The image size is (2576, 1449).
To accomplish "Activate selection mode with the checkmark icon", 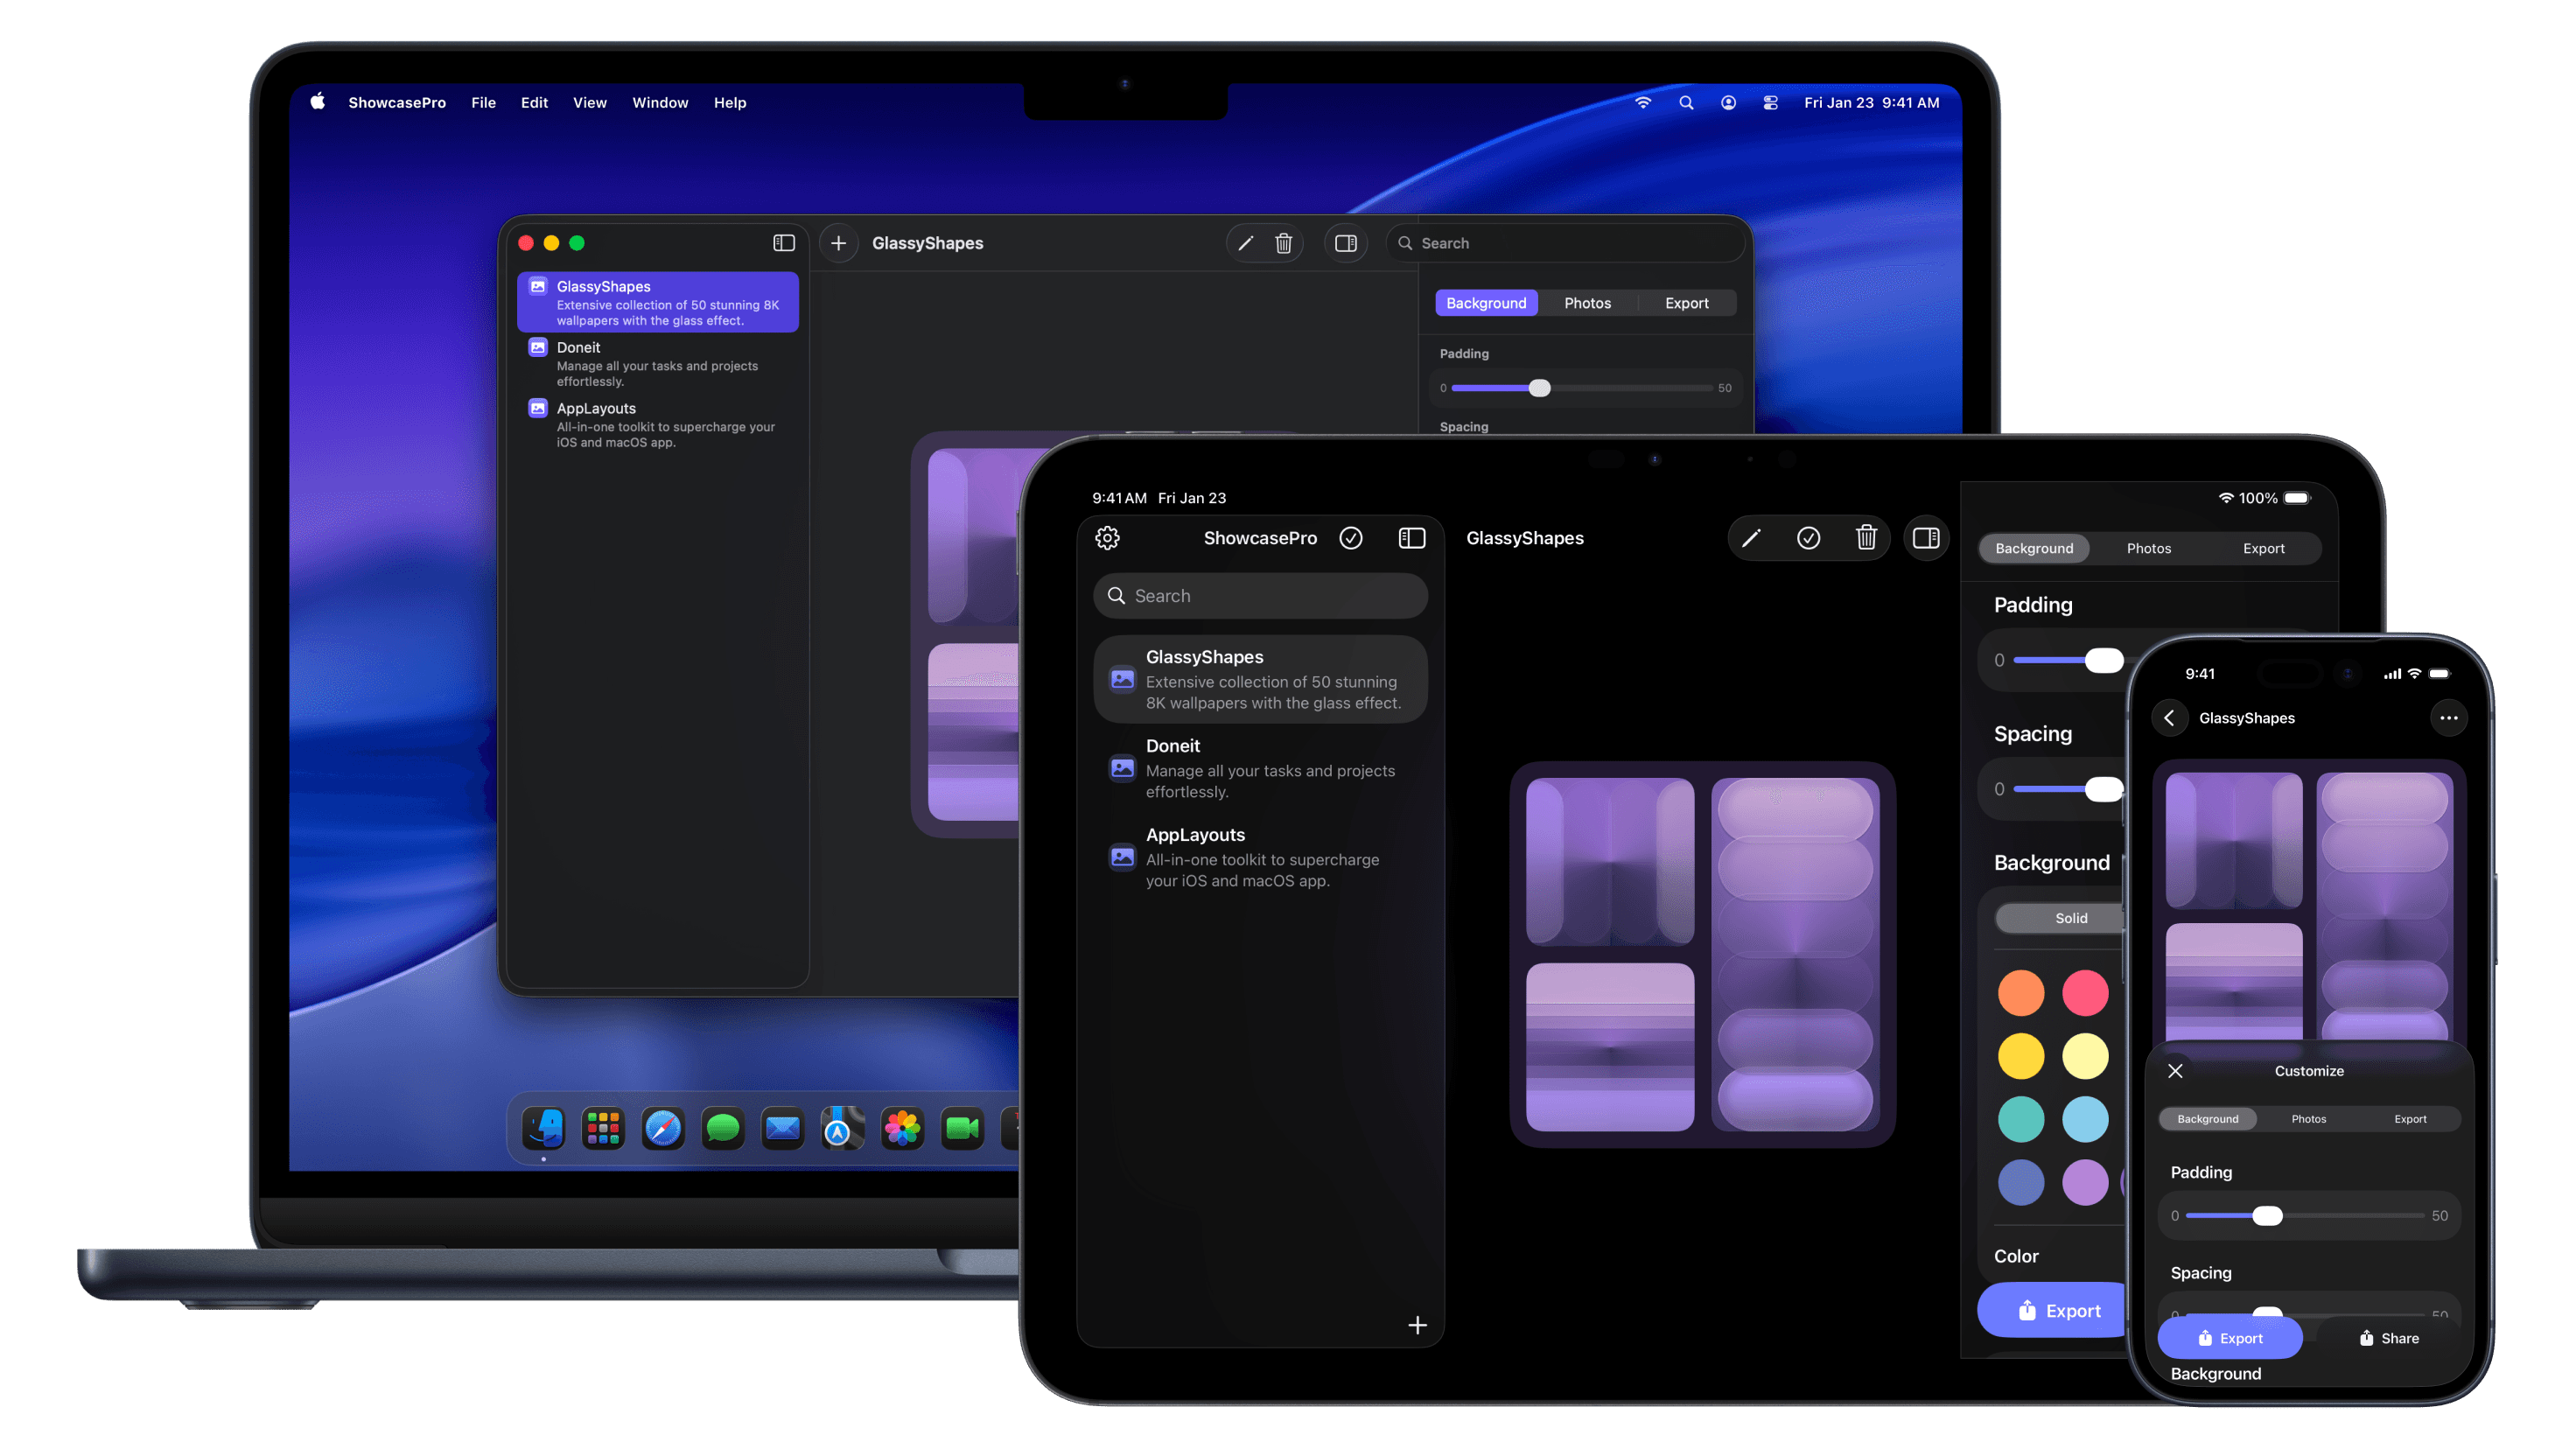I will click(x=1808, y=537).
